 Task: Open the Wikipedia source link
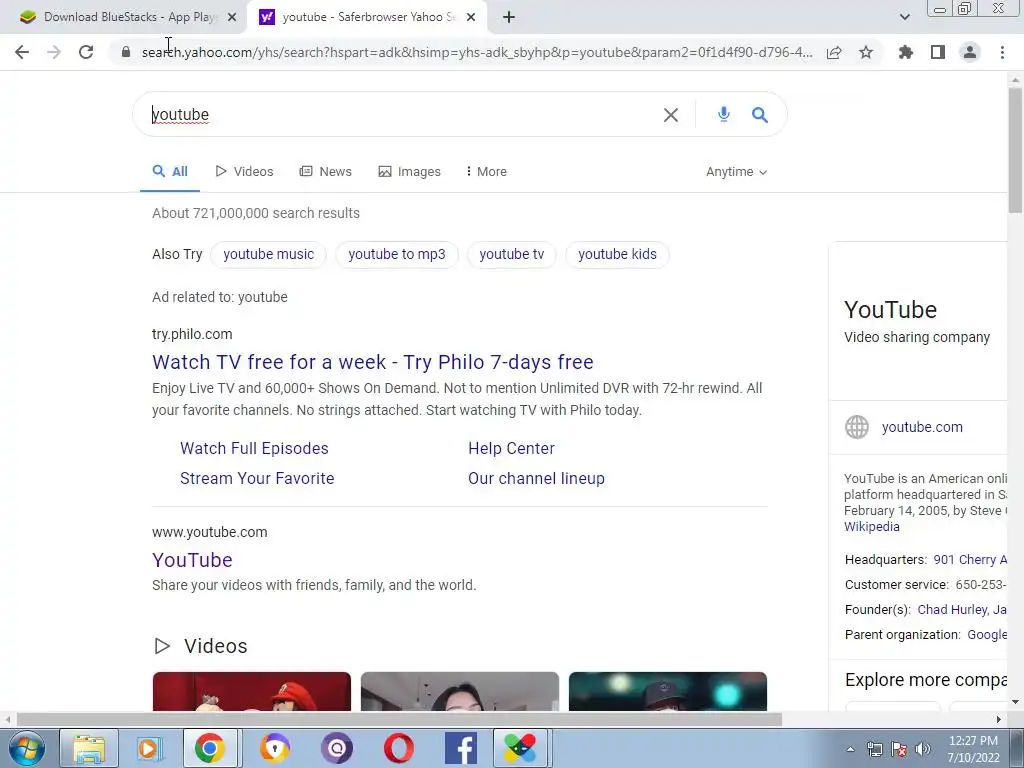click(871, 526)
